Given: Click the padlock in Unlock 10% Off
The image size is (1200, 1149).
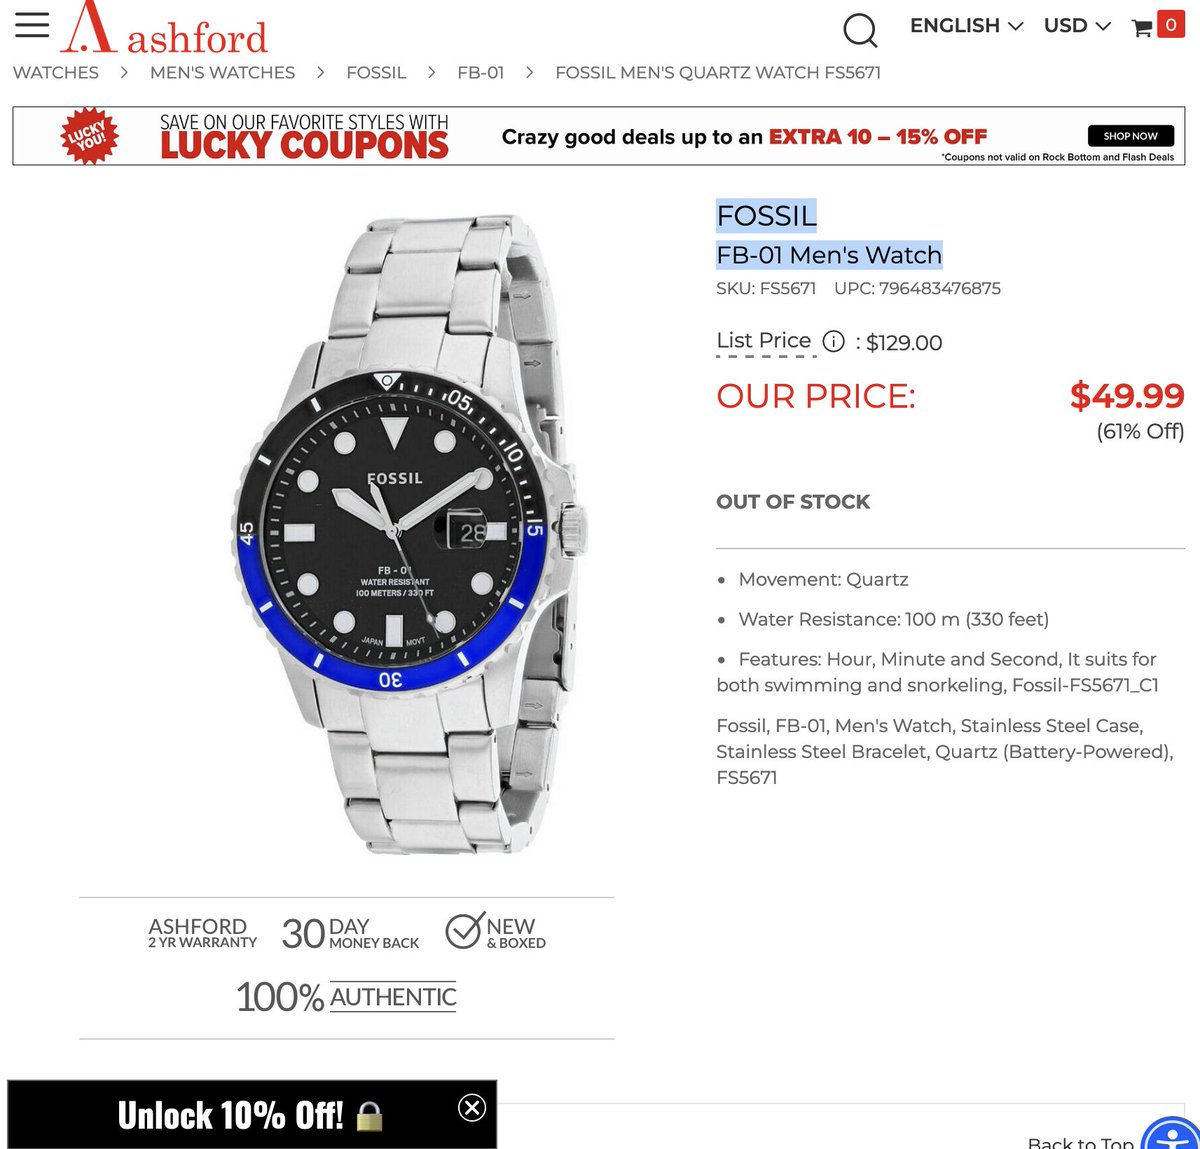Looking at the screenshot, I should point(369,1116).
